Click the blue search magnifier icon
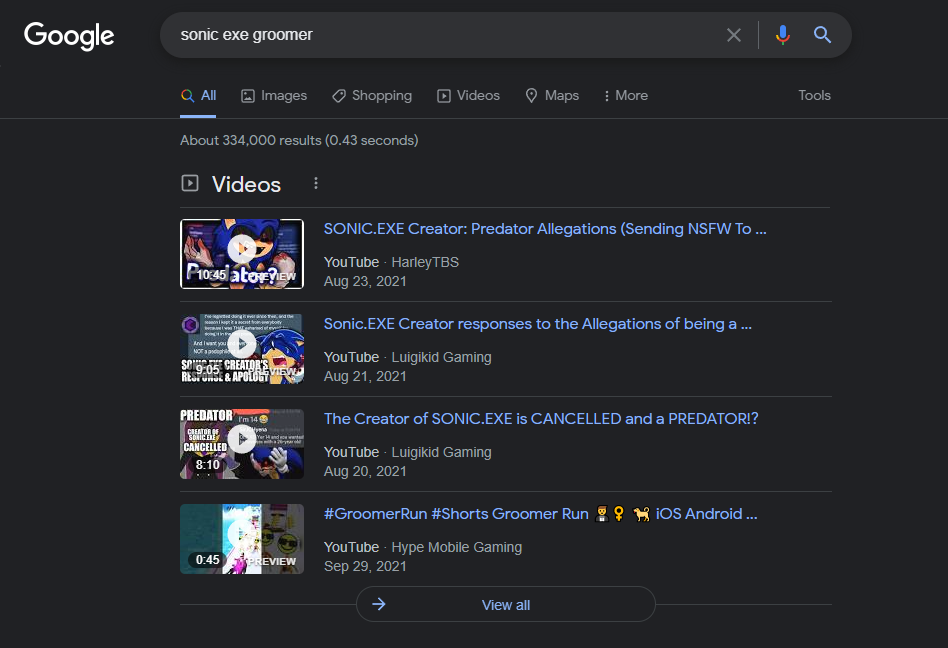Image resolution: width=948 pixels, height=648 pixels. point(822,34)
